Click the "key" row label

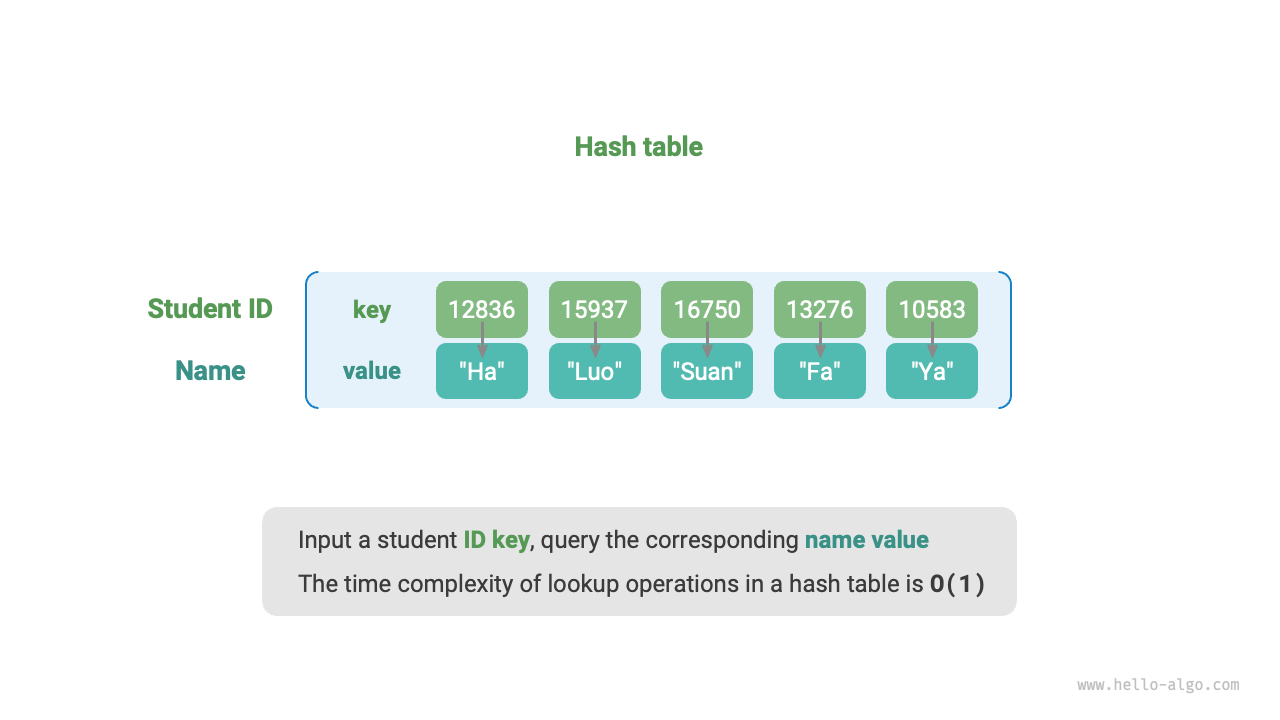371,310
